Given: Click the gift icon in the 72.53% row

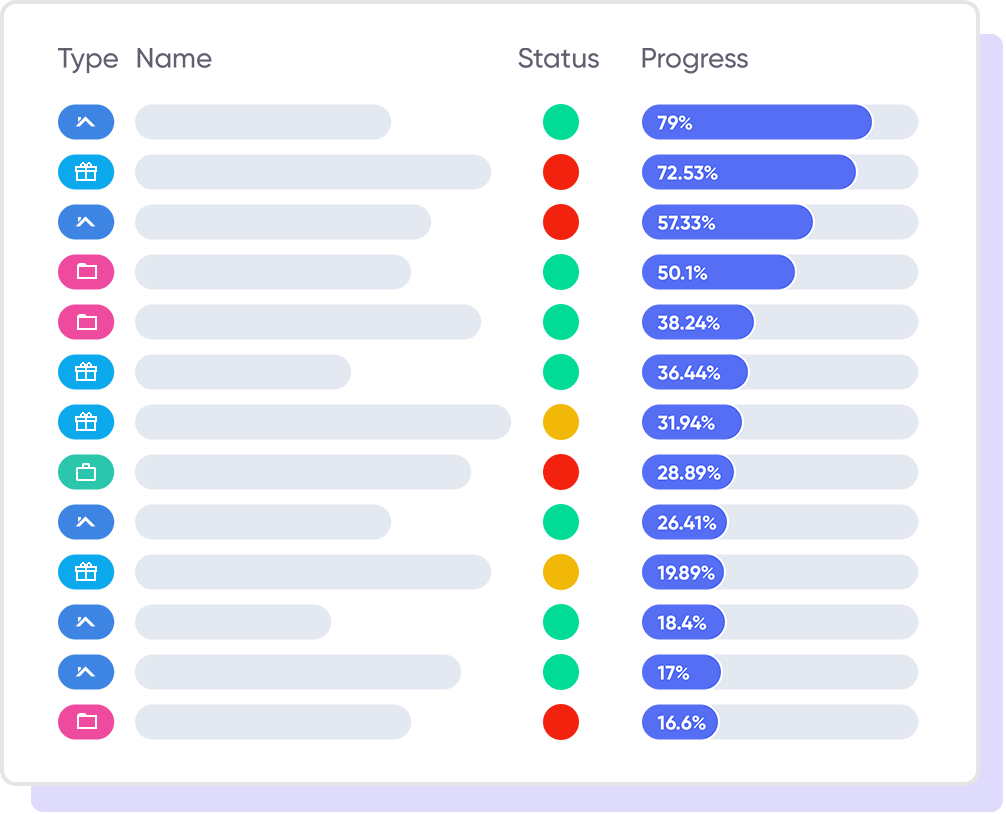Looking at the screenshot, I should coord(86,172).
